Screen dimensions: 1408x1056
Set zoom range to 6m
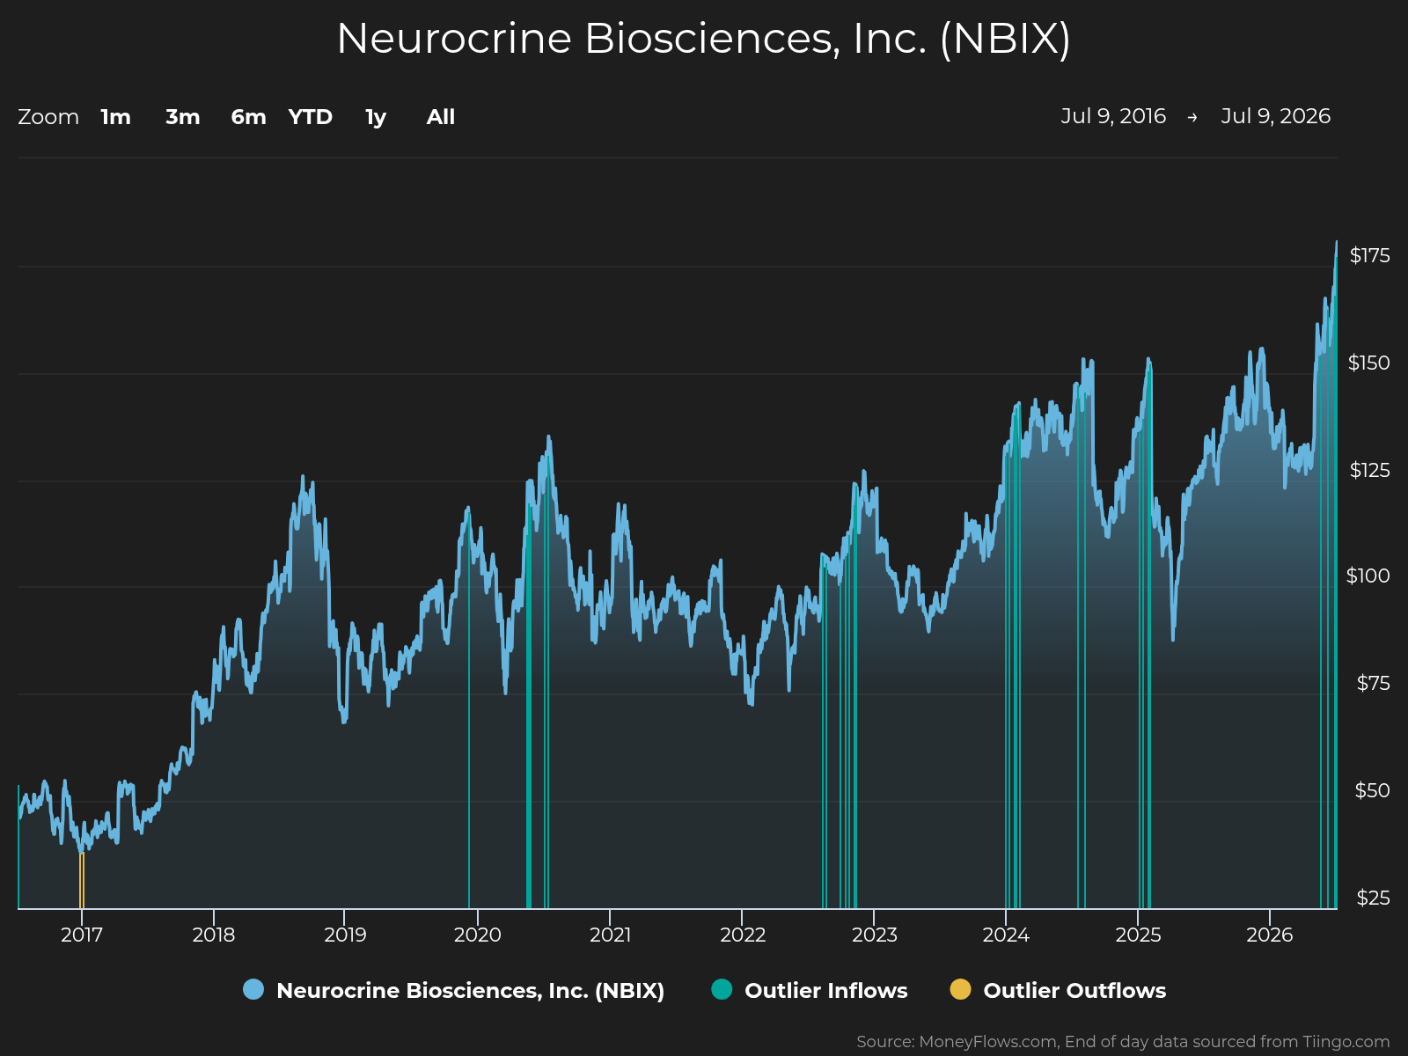[x=249, y=117]
